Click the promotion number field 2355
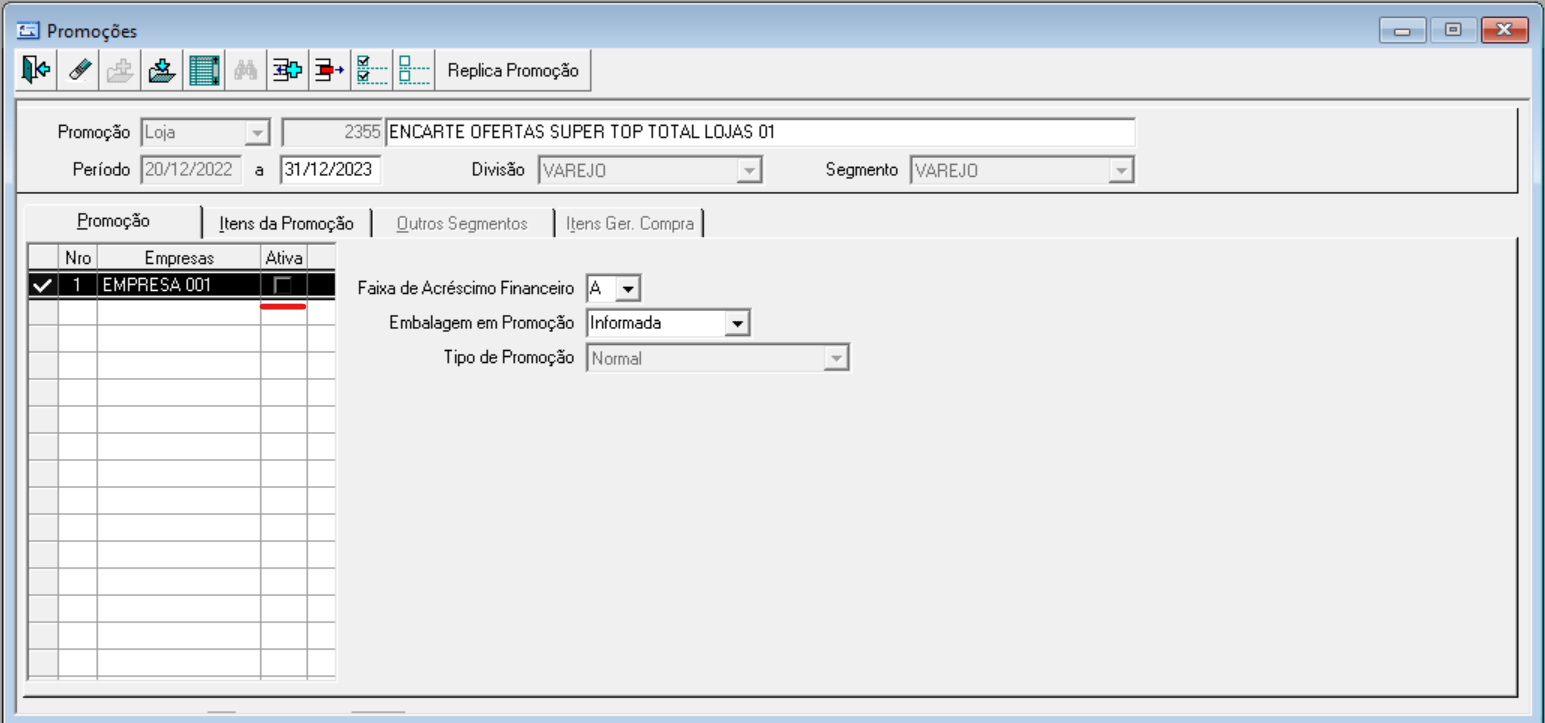Image resolution: width=1545 pixels, height=723 pixels. tap(332, 132)
